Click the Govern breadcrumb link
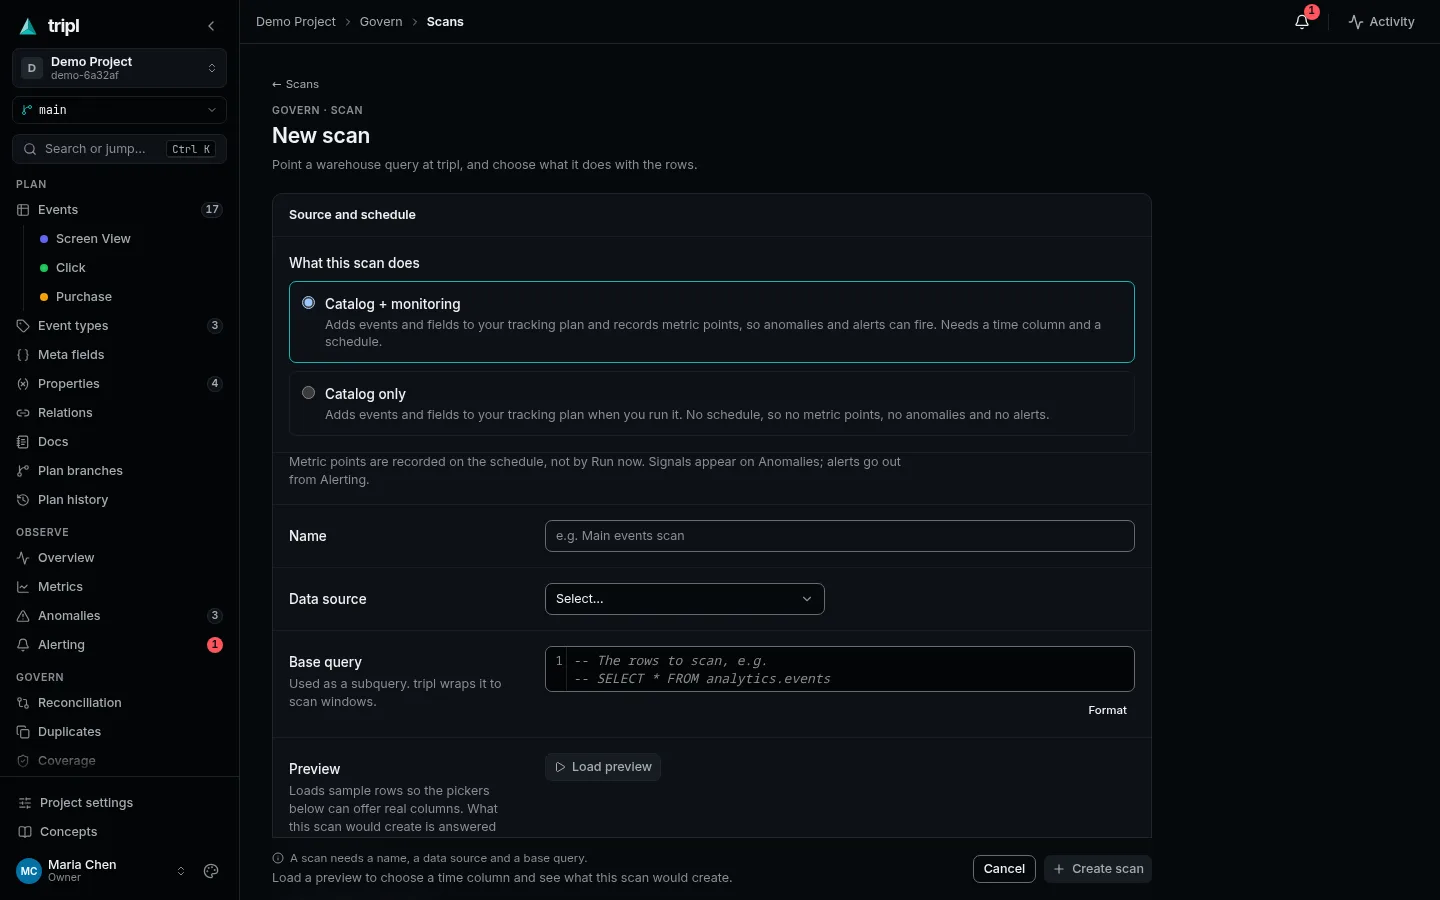The height and width of the screenshot is (900, 1440). (x=381, y=22)
